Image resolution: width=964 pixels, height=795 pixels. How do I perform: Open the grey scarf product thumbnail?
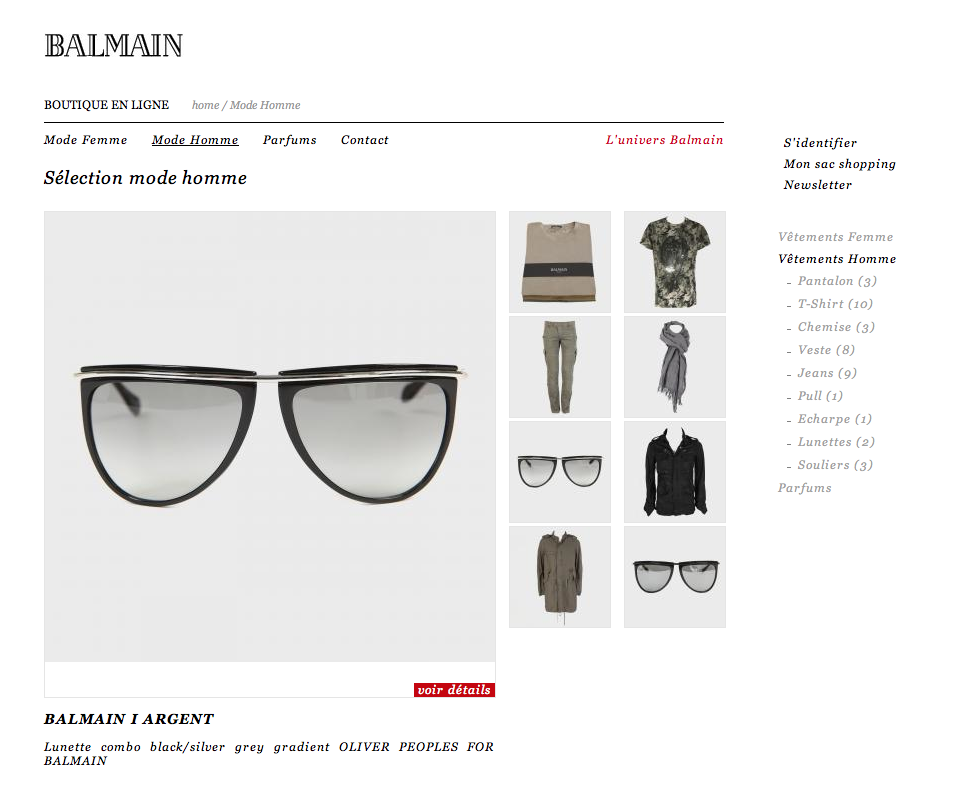tap(675, 367)
